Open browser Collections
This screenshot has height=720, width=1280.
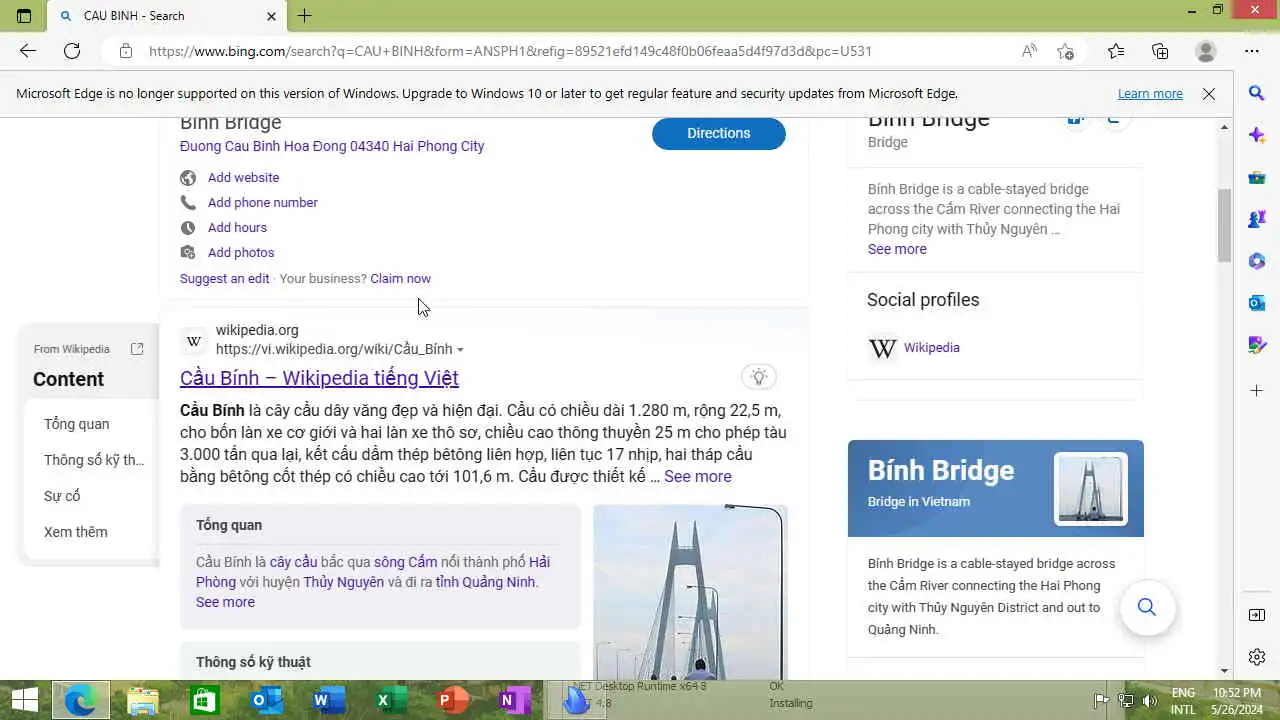pos(1160,51)
